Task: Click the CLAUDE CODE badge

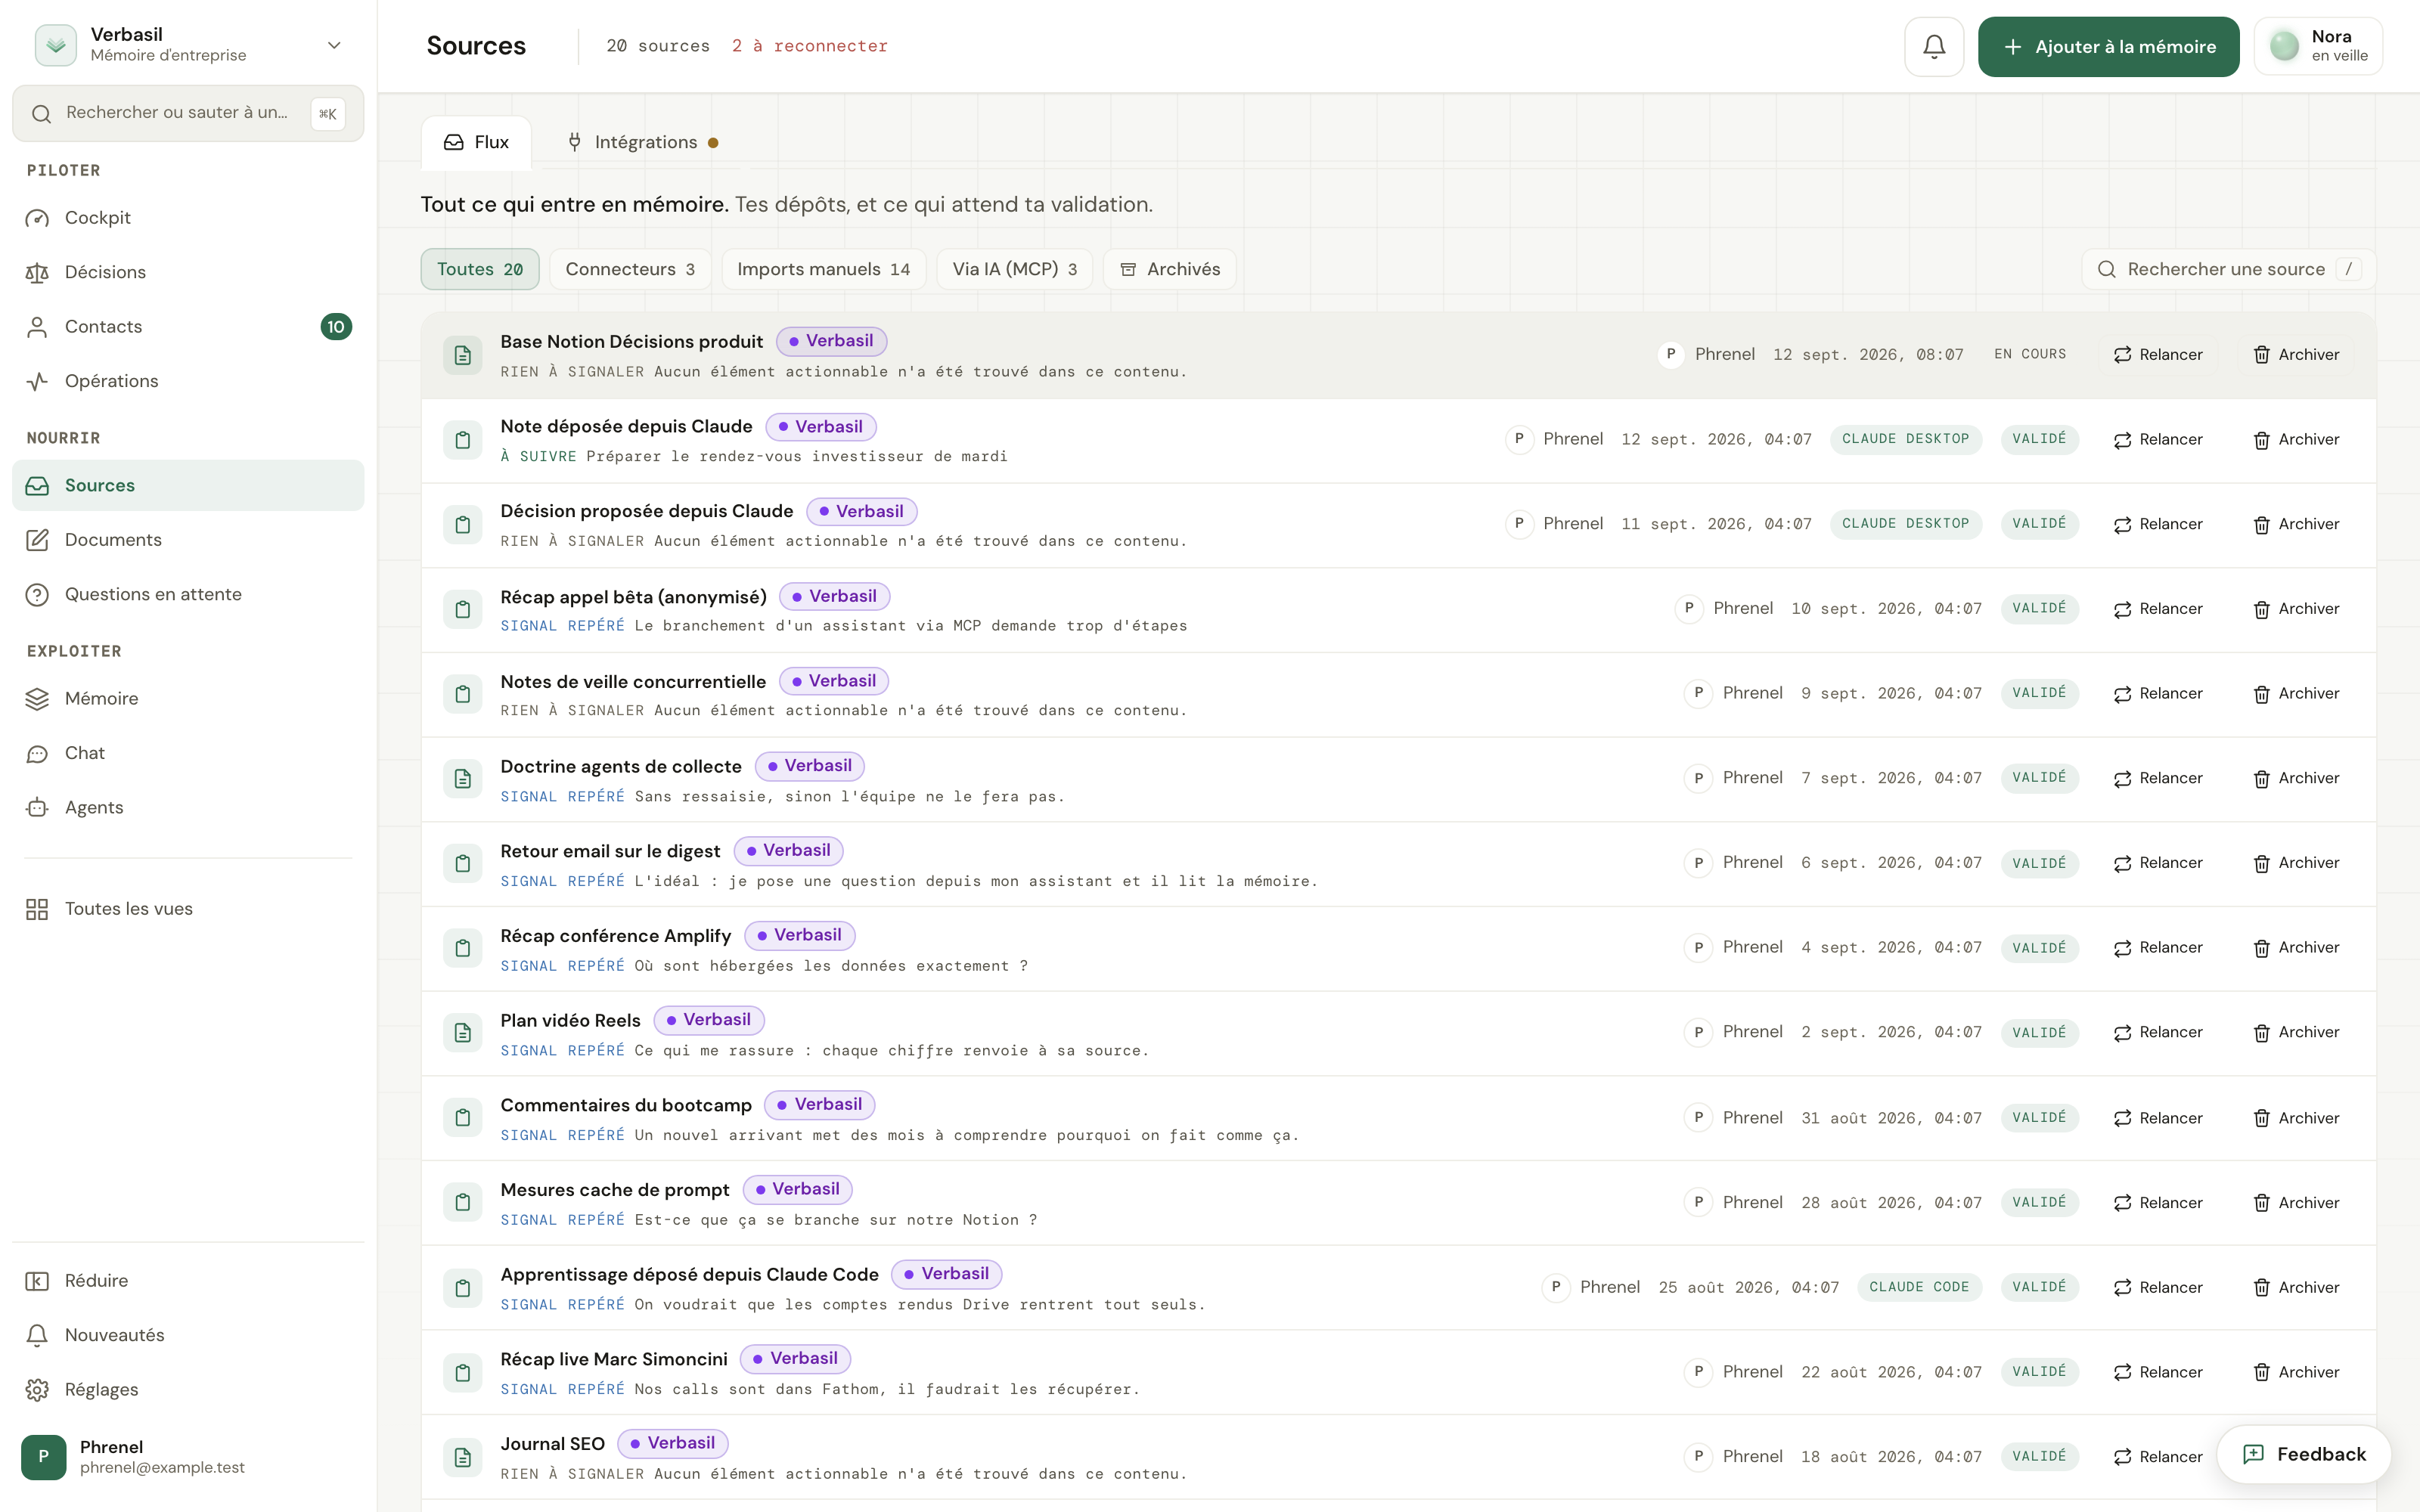Action: point(1919,1287)
